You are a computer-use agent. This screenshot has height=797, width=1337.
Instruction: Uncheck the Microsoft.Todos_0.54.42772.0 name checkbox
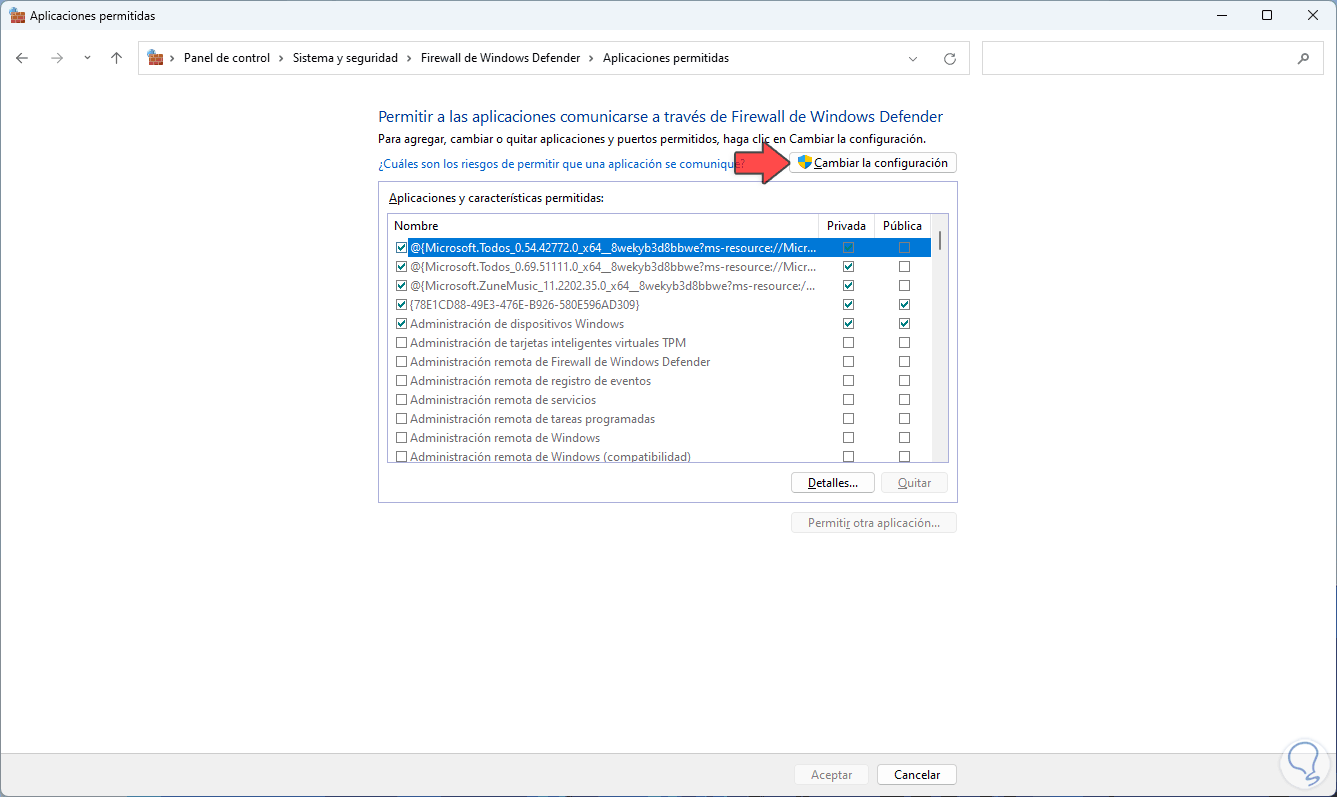point(402,247)
